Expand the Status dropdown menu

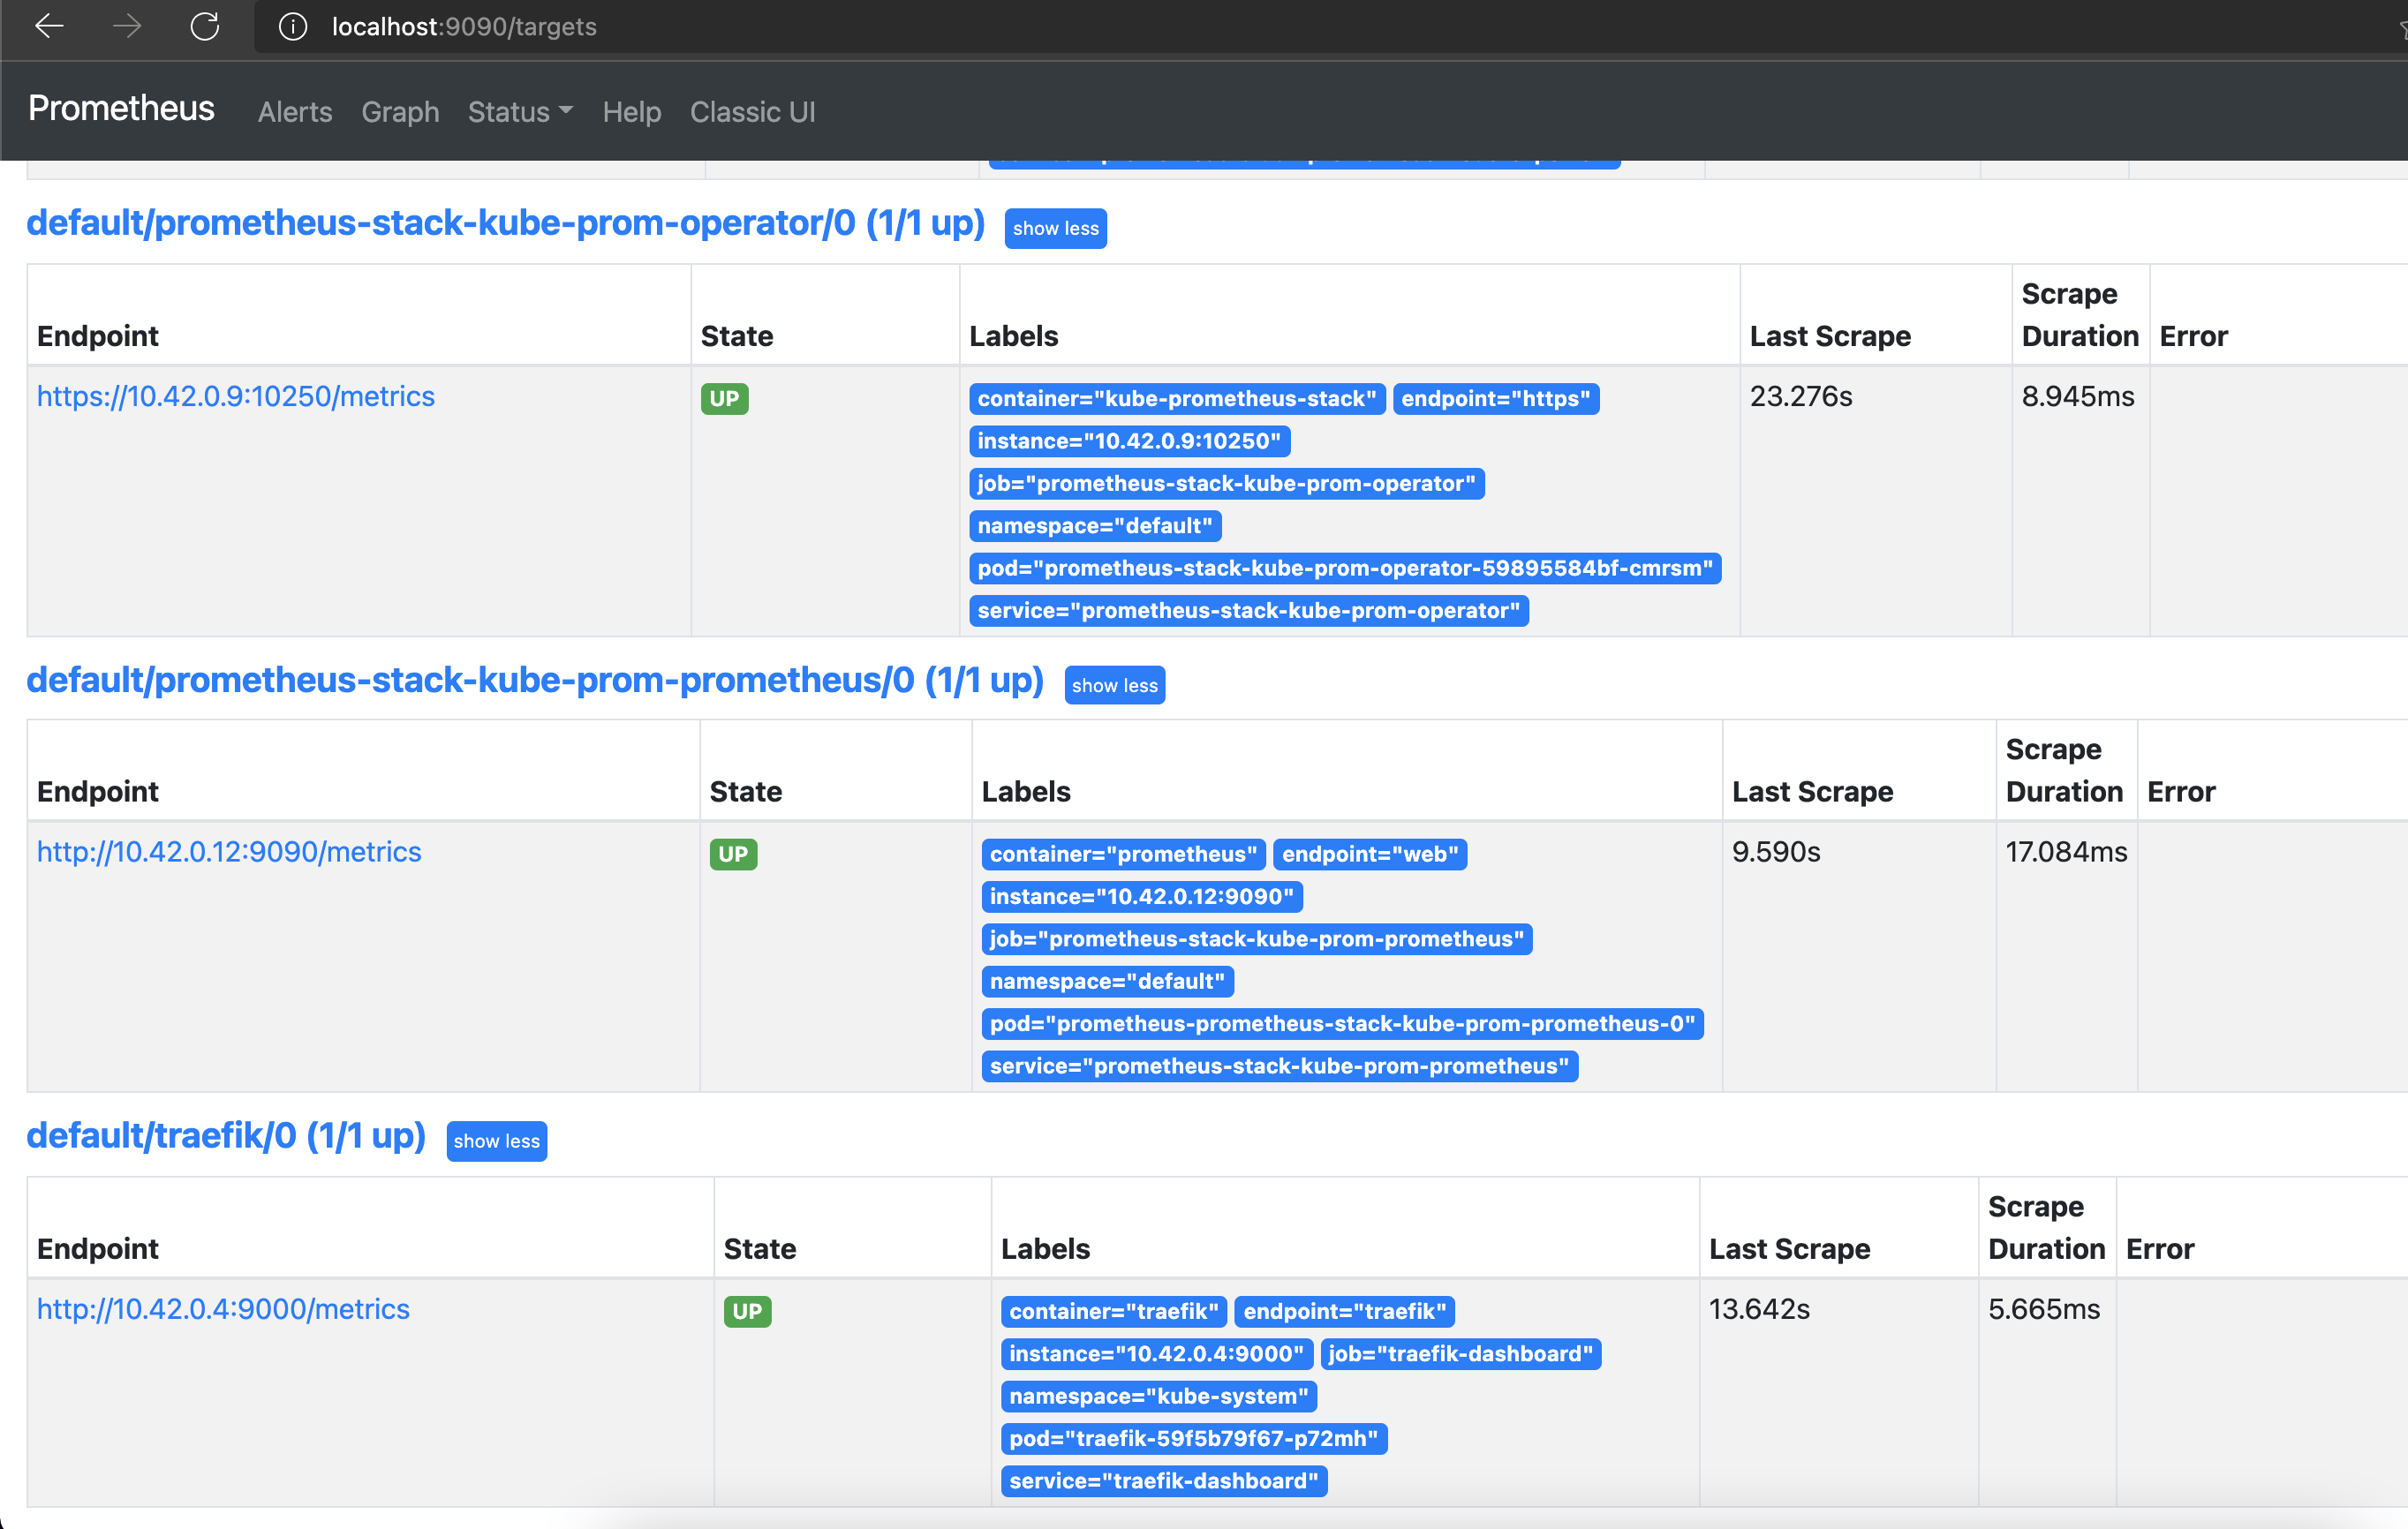click(520, 112)
